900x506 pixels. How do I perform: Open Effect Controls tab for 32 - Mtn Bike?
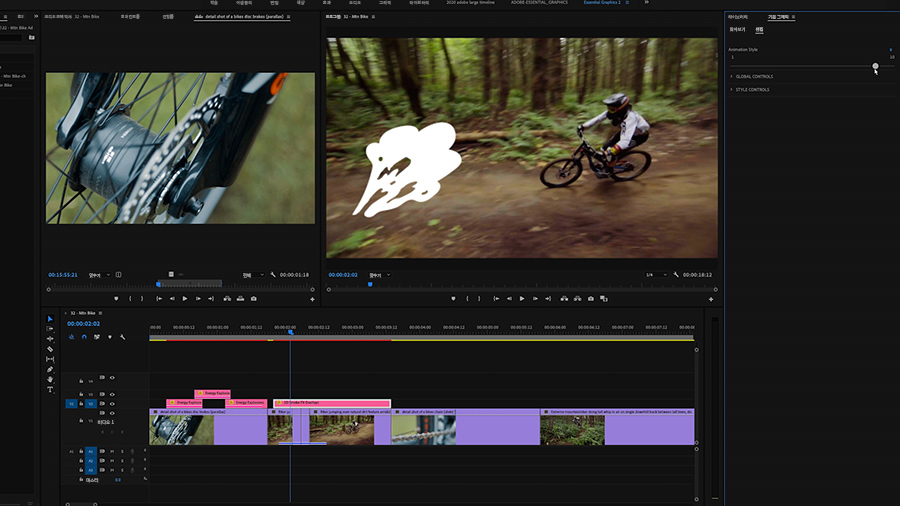coord(72,17)
